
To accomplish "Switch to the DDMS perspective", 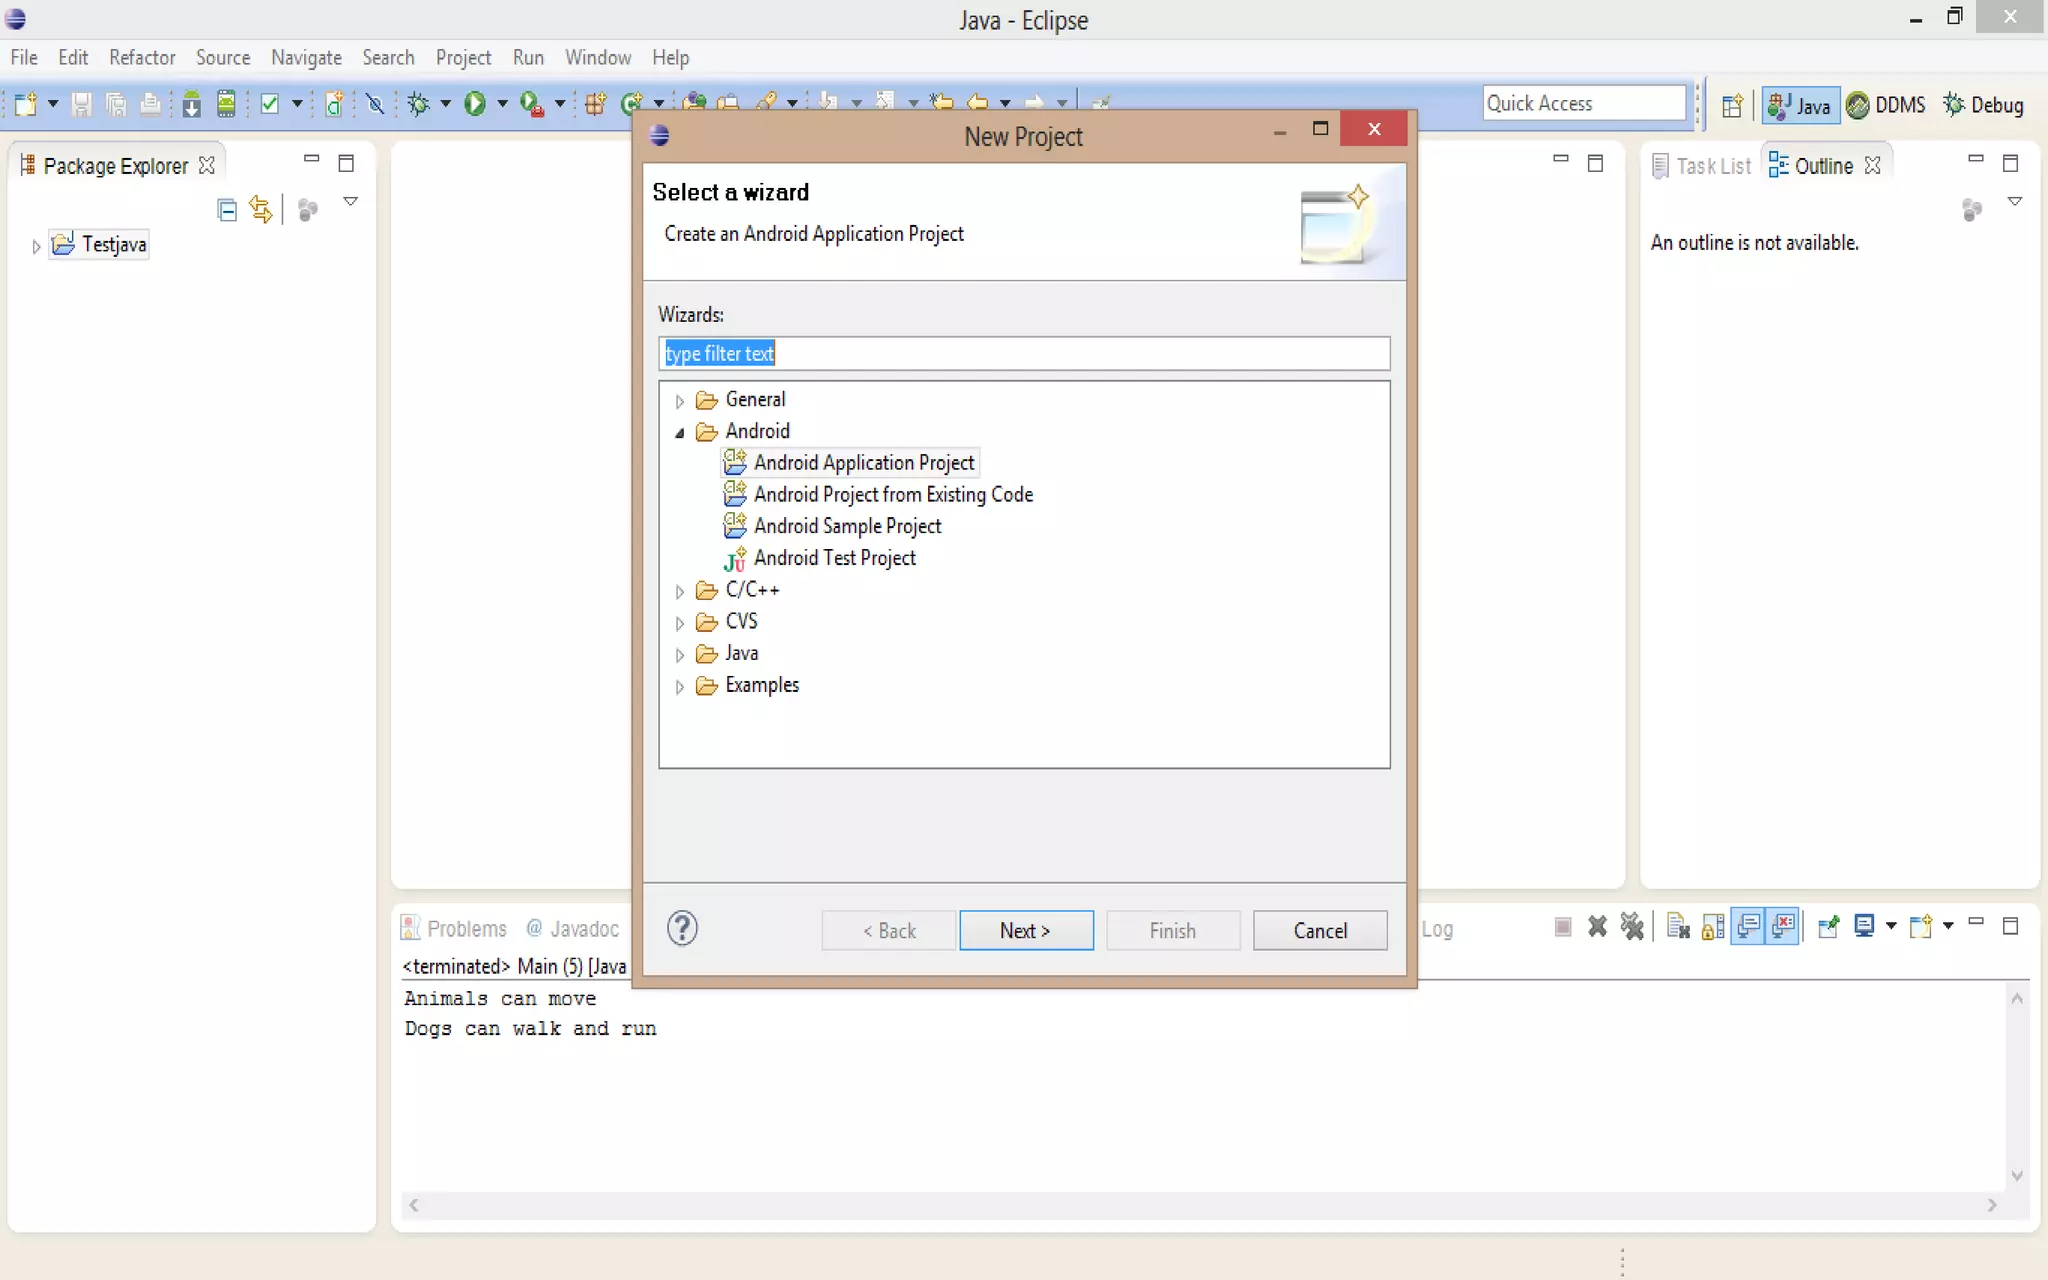I will coord(1886,105).
